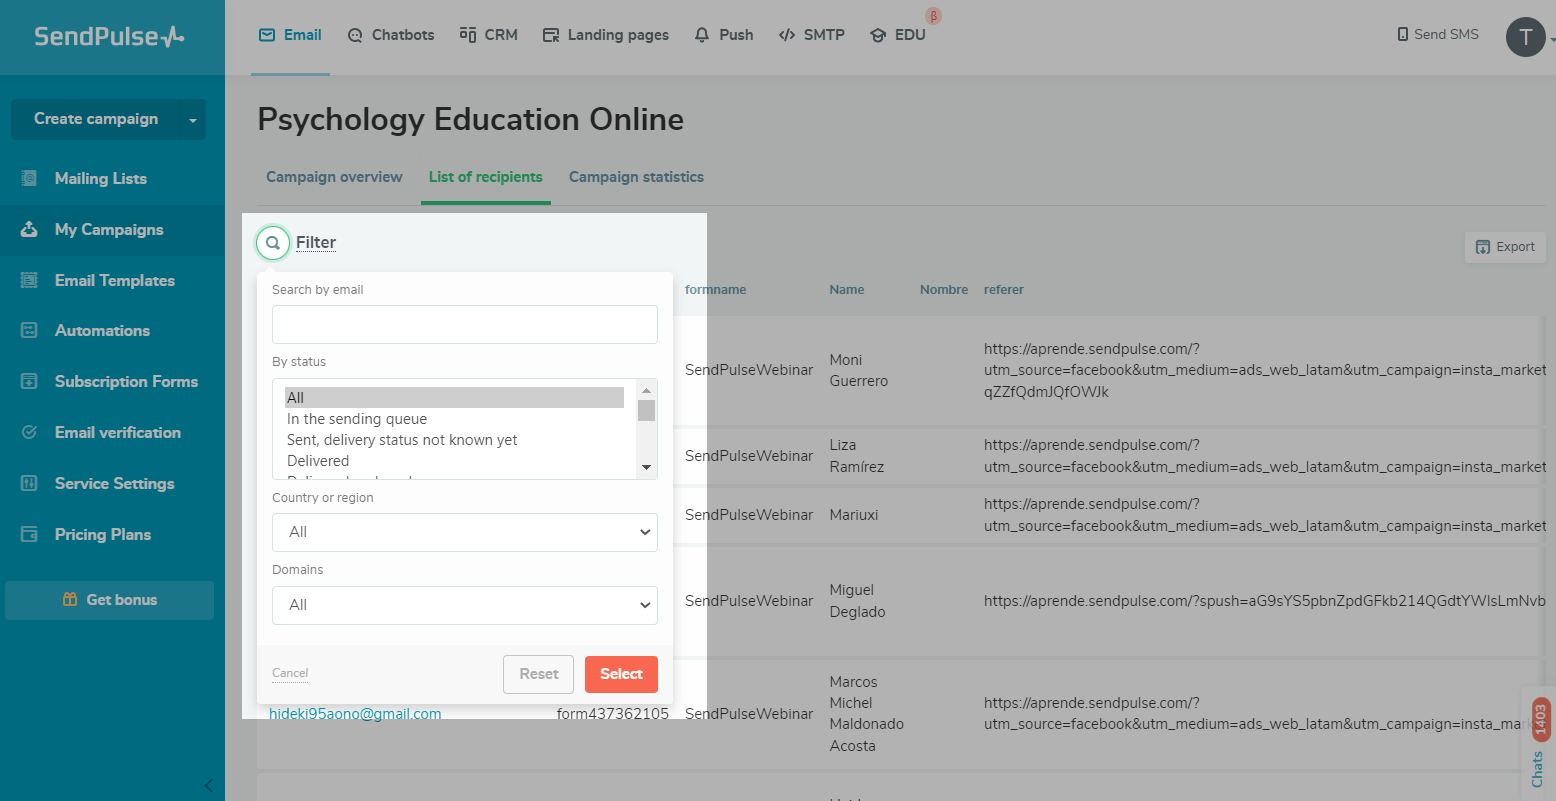
Task: Click the Name column header
Action: (847, 290)
